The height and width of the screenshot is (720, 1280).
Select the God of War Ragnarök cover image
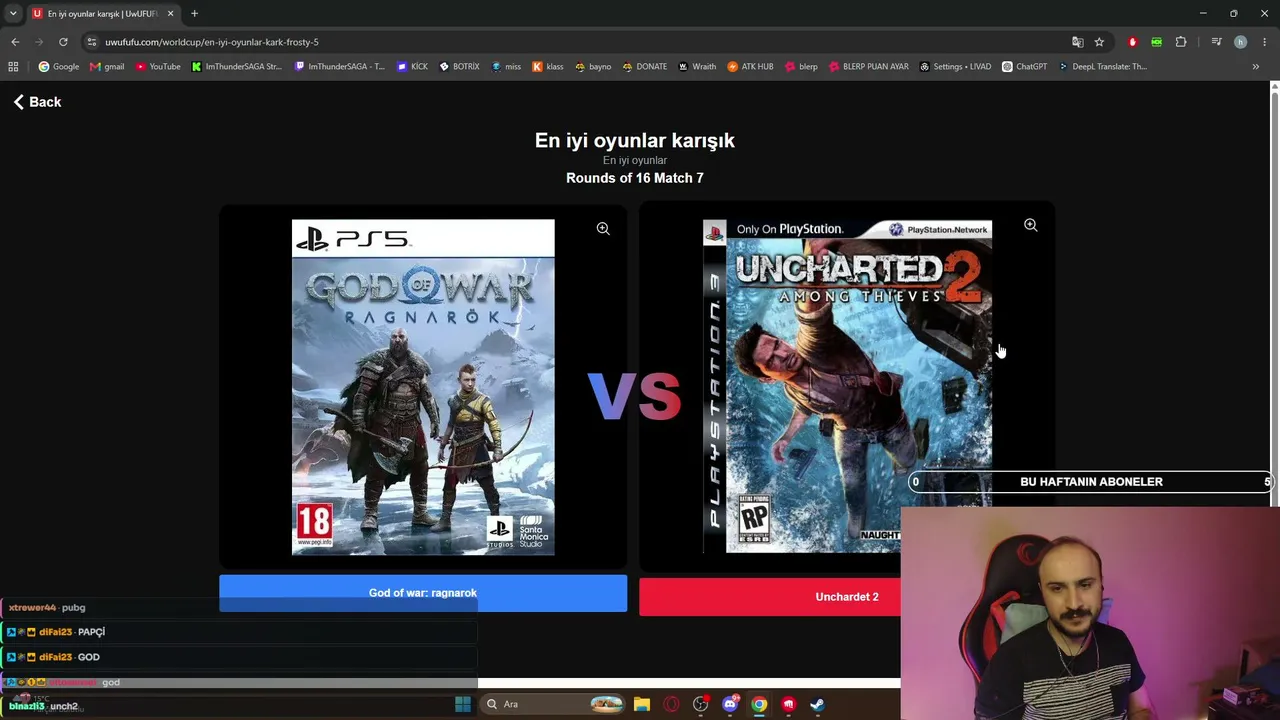423,387
